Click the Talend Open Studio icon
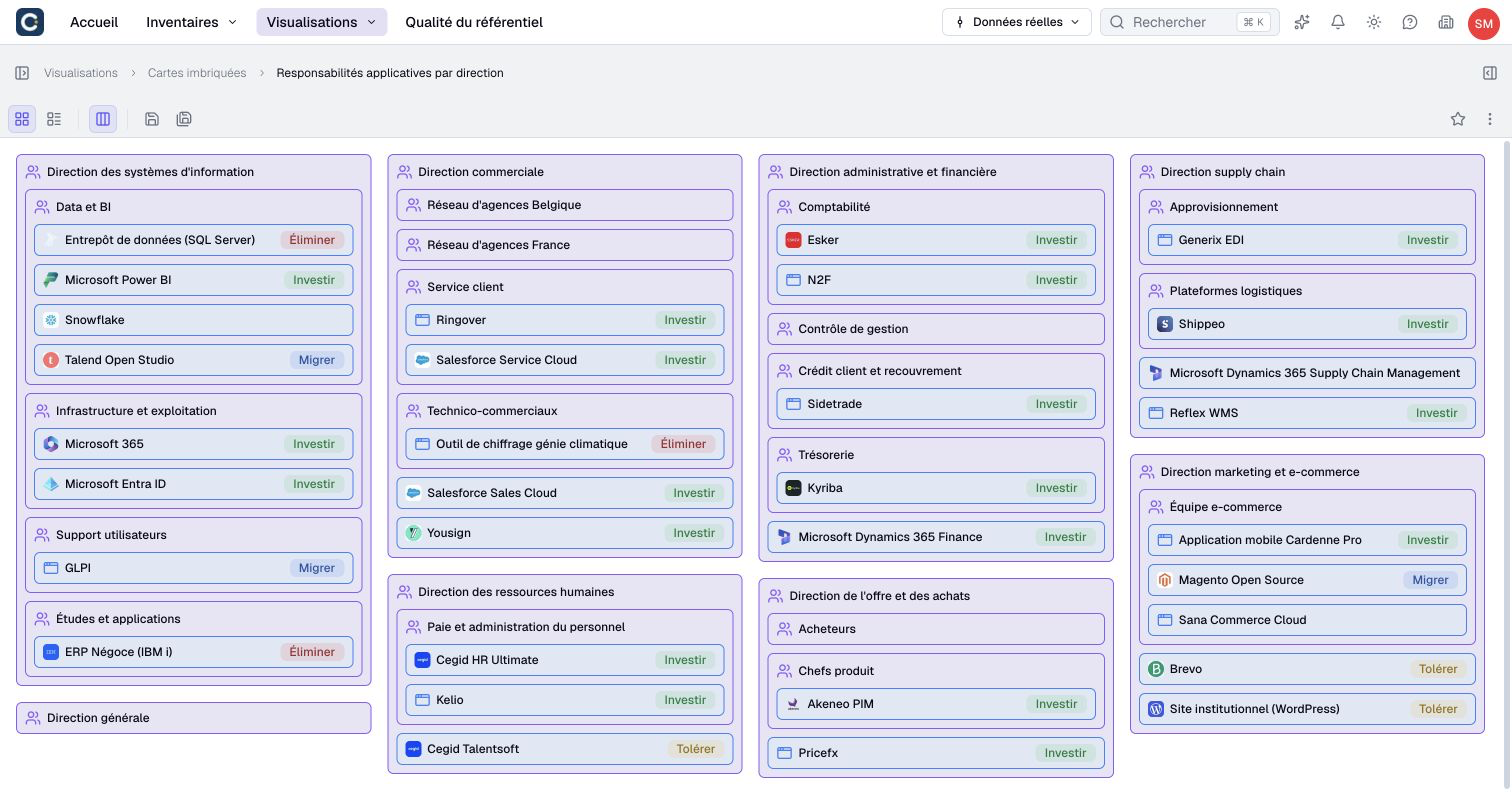 coord(51,360)
